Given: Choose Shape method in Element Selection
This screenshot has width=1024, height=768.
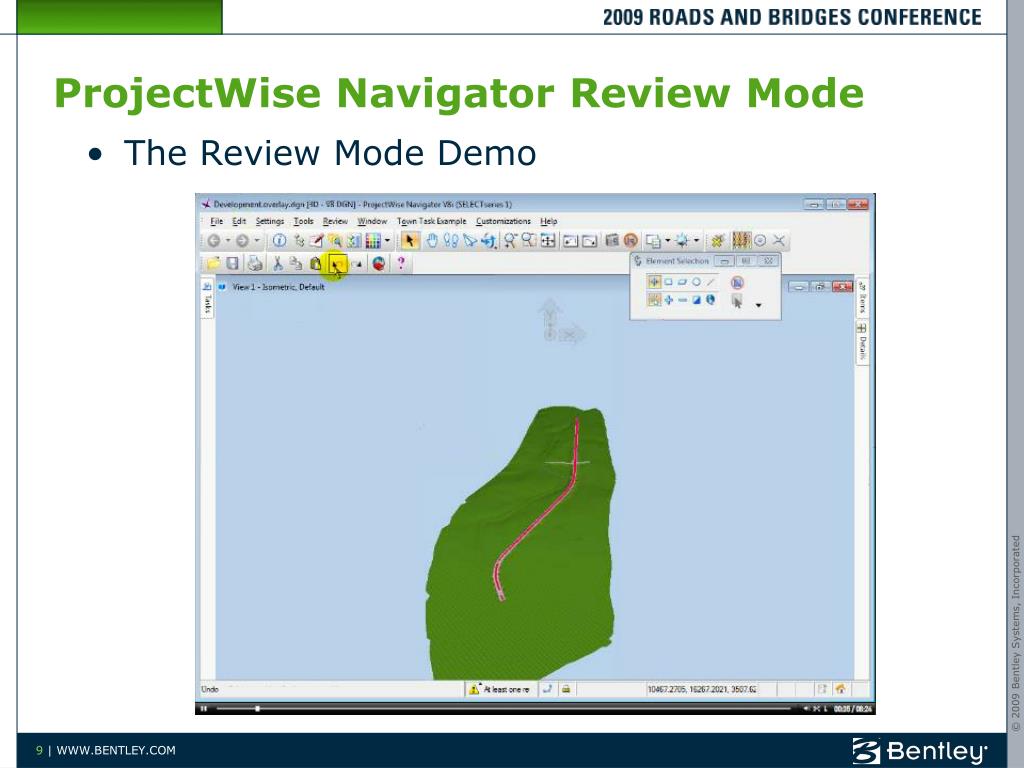Looking at the screenshot, I should (682, 282).
